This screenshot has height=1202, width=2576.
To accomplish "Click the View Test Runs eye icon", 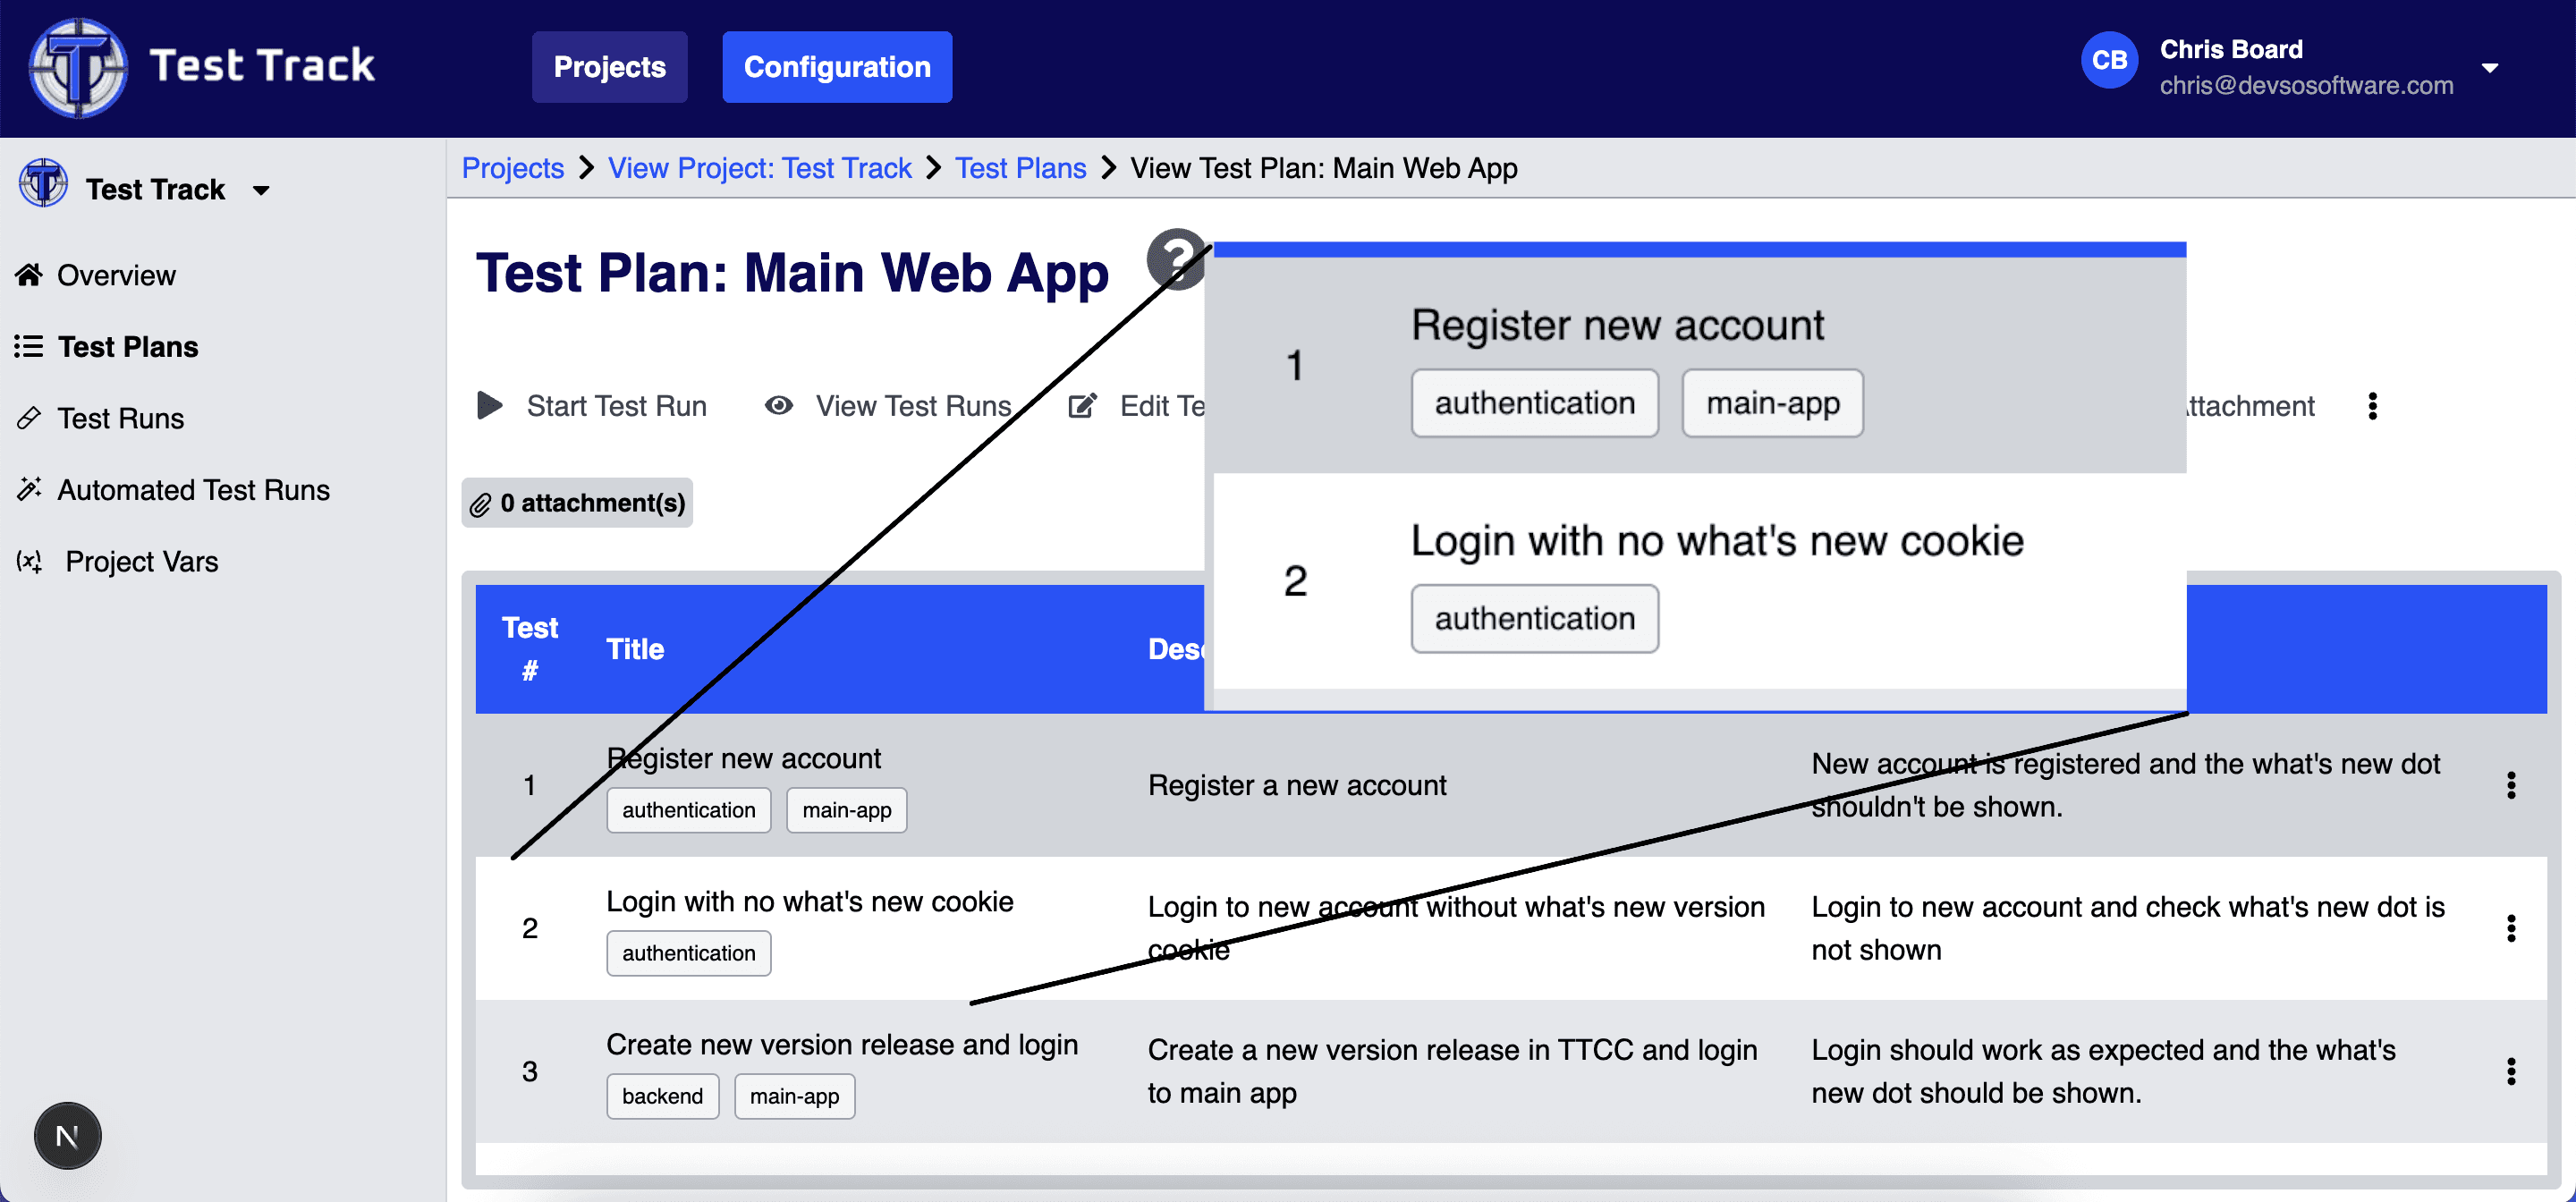I will 778,405.
